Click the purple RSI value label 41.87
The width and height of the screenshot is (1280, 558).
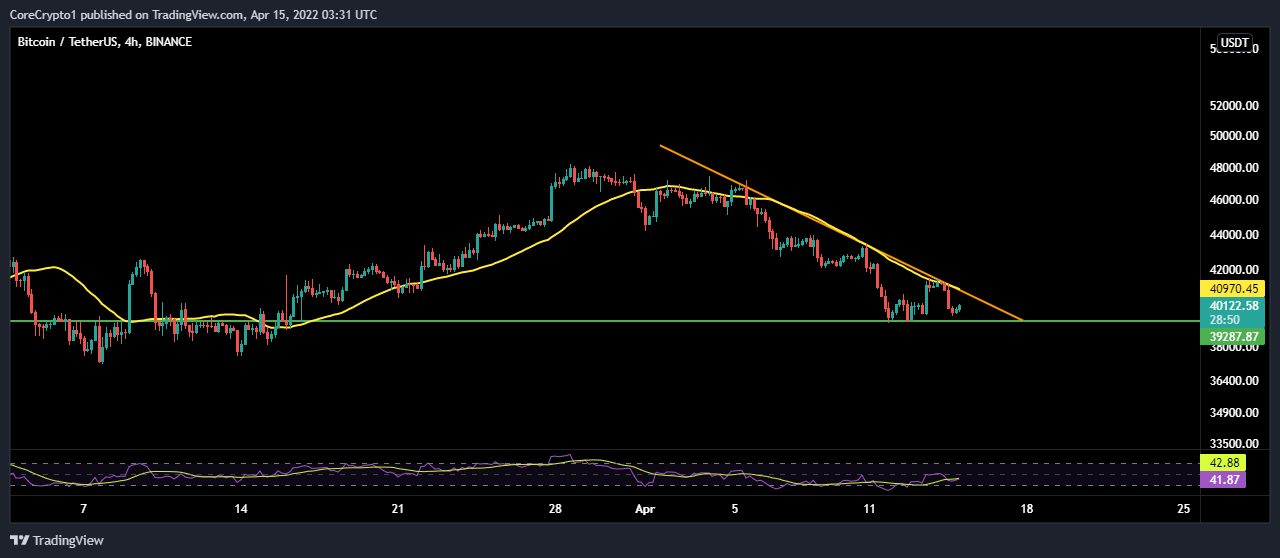click(x=1225, y=480)
